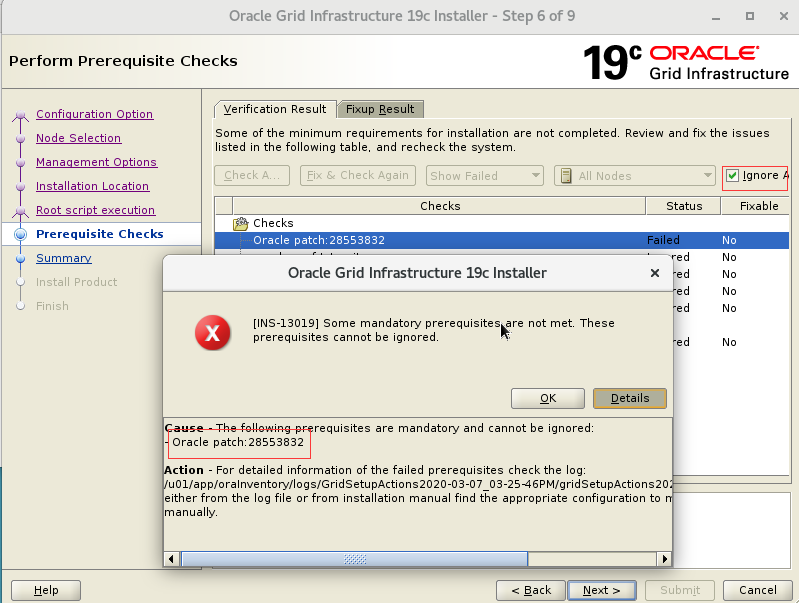Viewport: 799px width, 603px height.
Task: Maximize the installer window
Action: click(750, 16)
